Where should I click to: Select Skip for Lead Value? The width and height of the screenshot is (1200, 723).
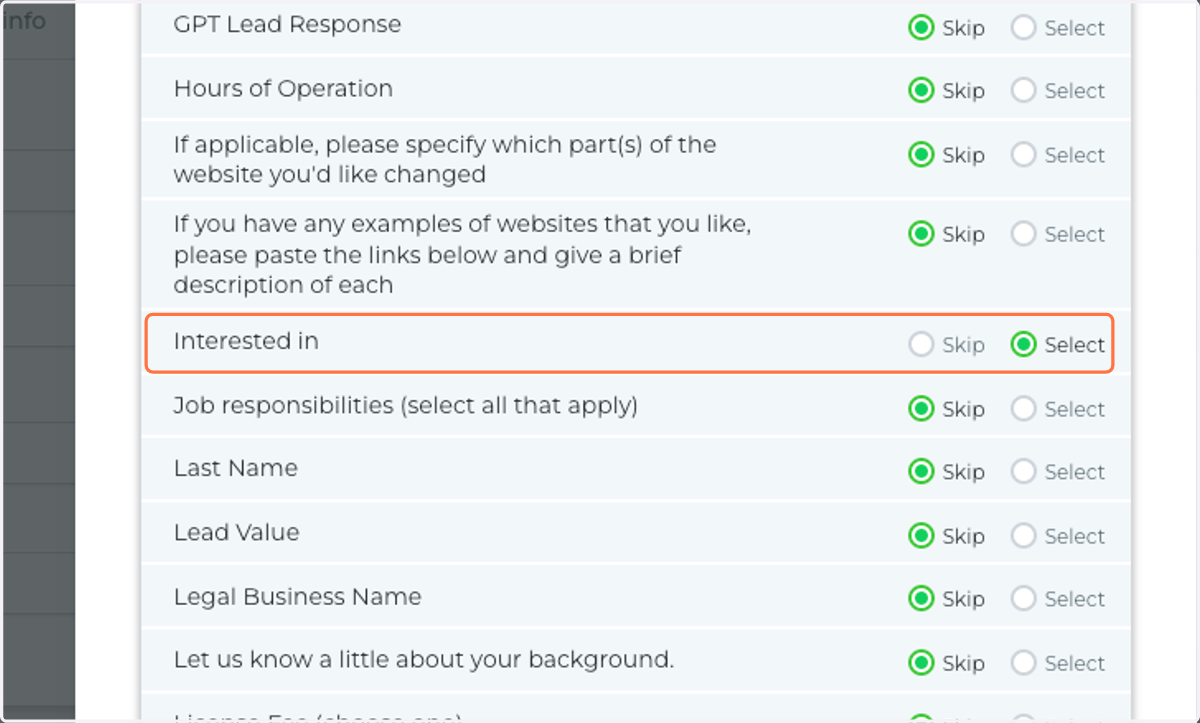pyautogui.click(x=921, y=536)
